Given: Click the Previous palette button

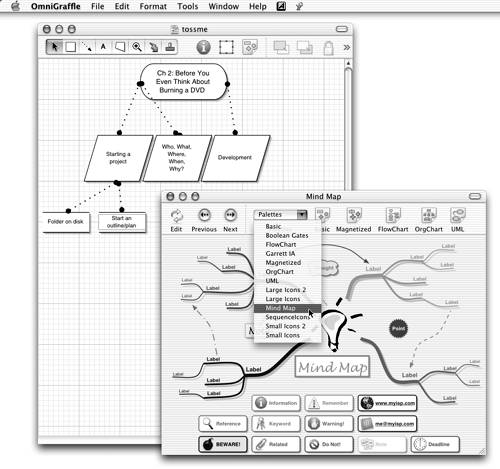Looking at the screenshot, I should (x=204, y=220).
